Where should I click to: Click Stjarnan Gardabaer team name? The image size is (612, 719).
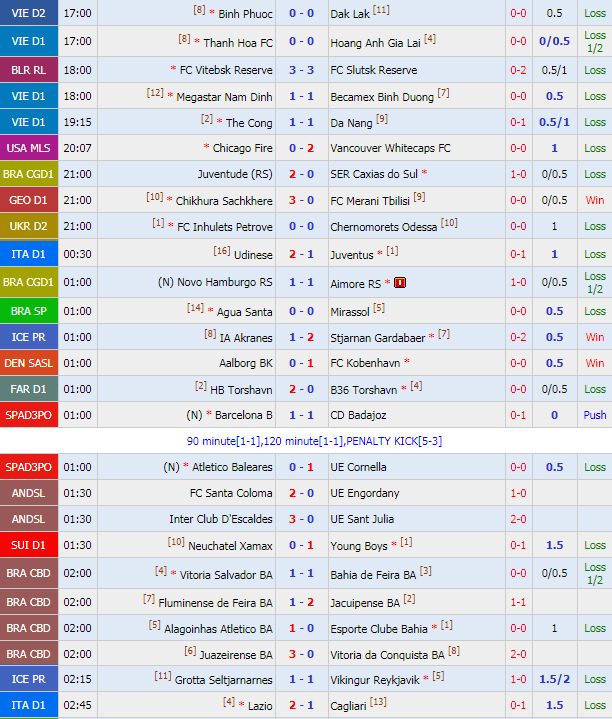(377, 338)
